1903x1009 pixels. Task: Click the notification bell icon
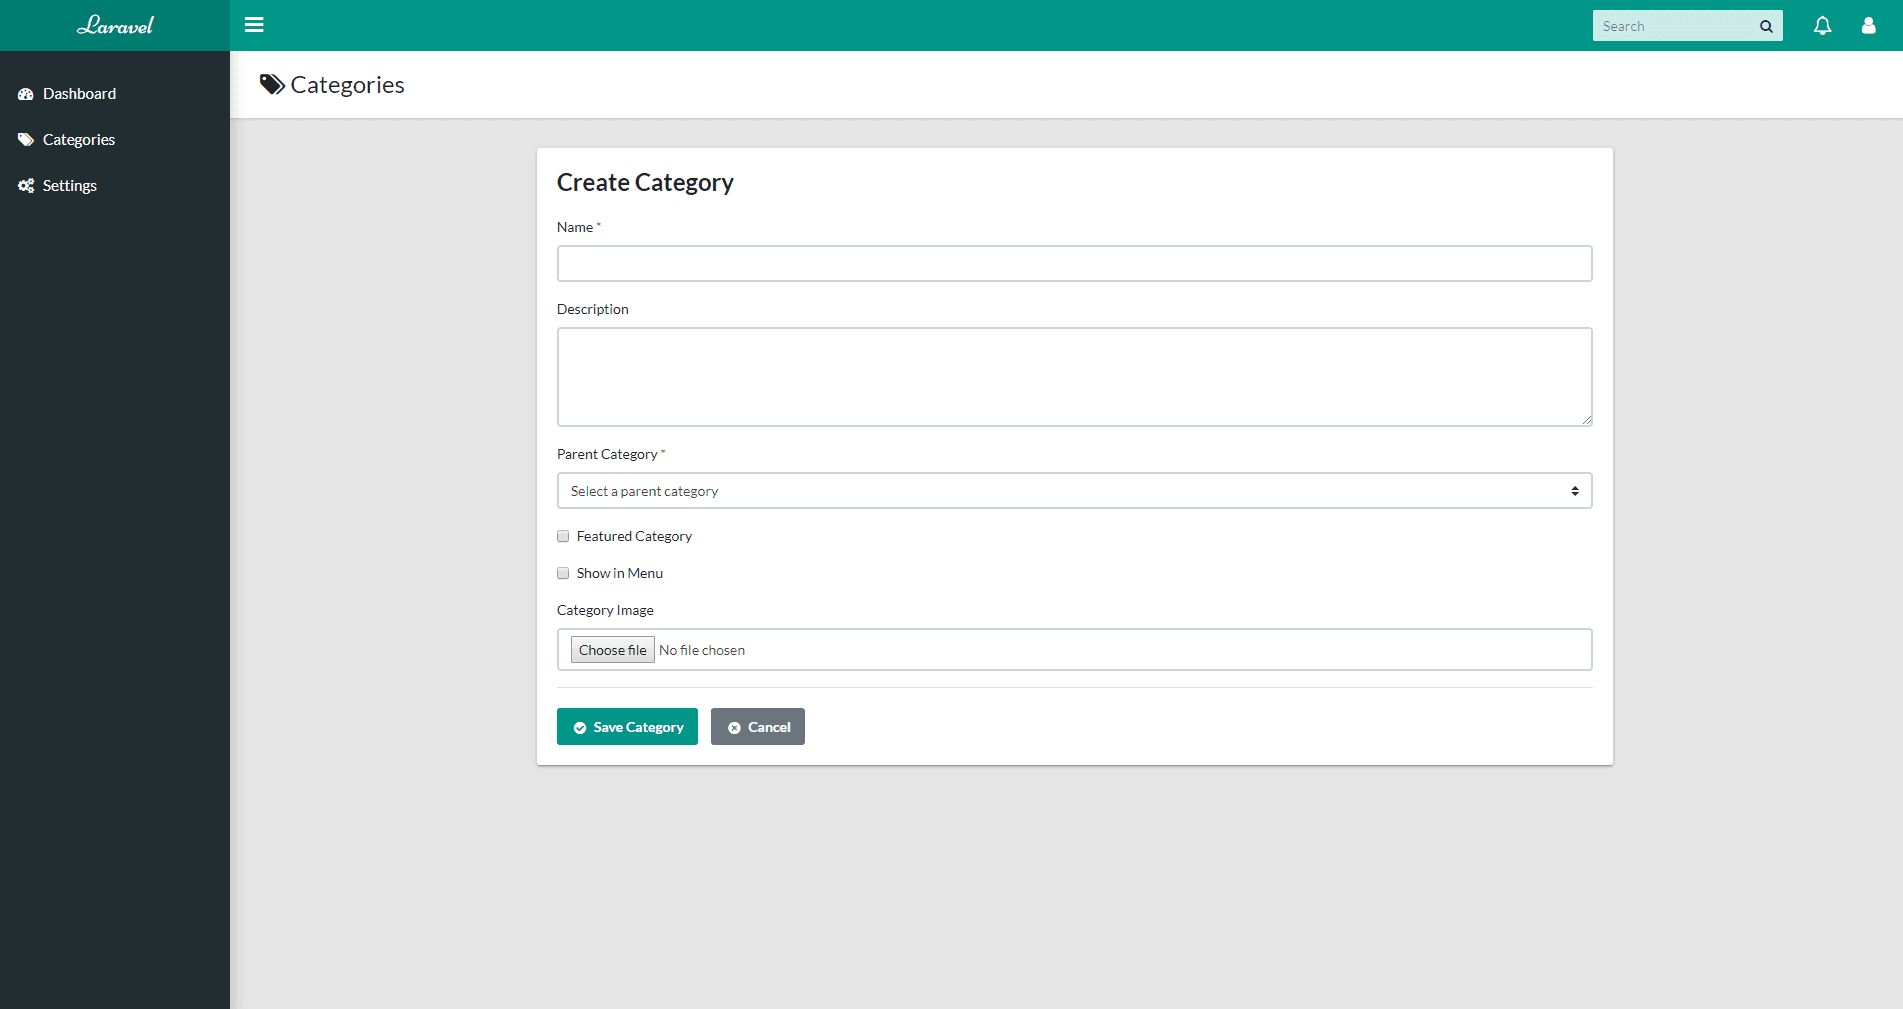tap(1822, 25)
